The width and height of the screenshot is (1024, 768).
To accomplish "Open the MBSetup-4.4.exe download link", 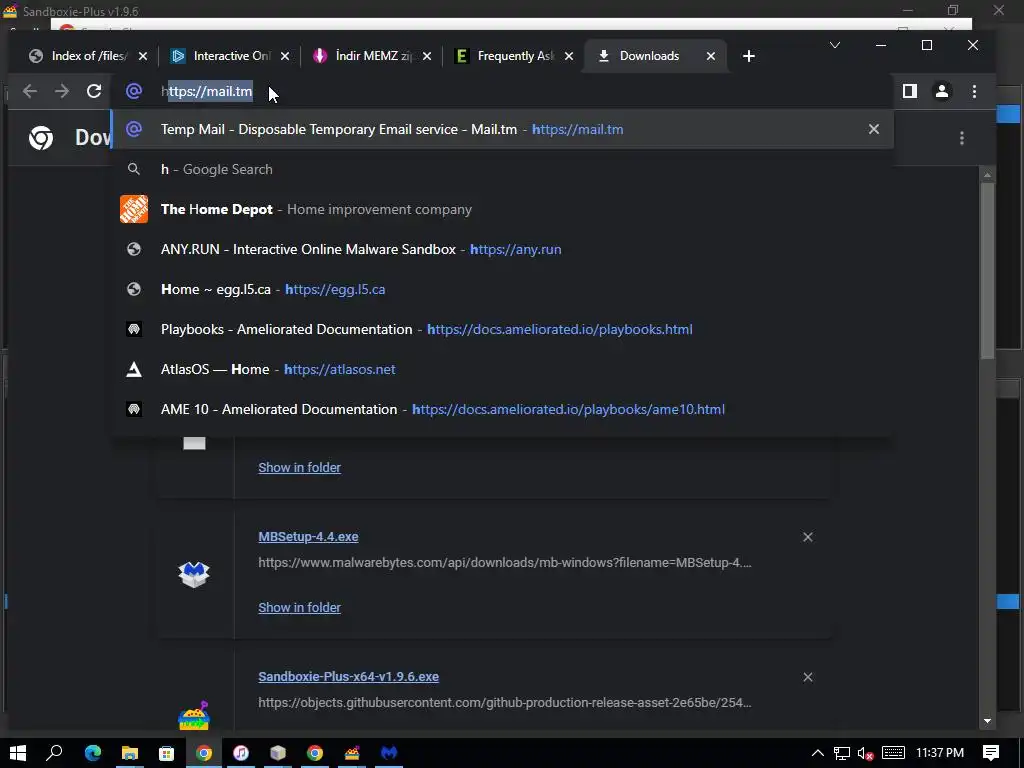I will (x=308, y=537).
